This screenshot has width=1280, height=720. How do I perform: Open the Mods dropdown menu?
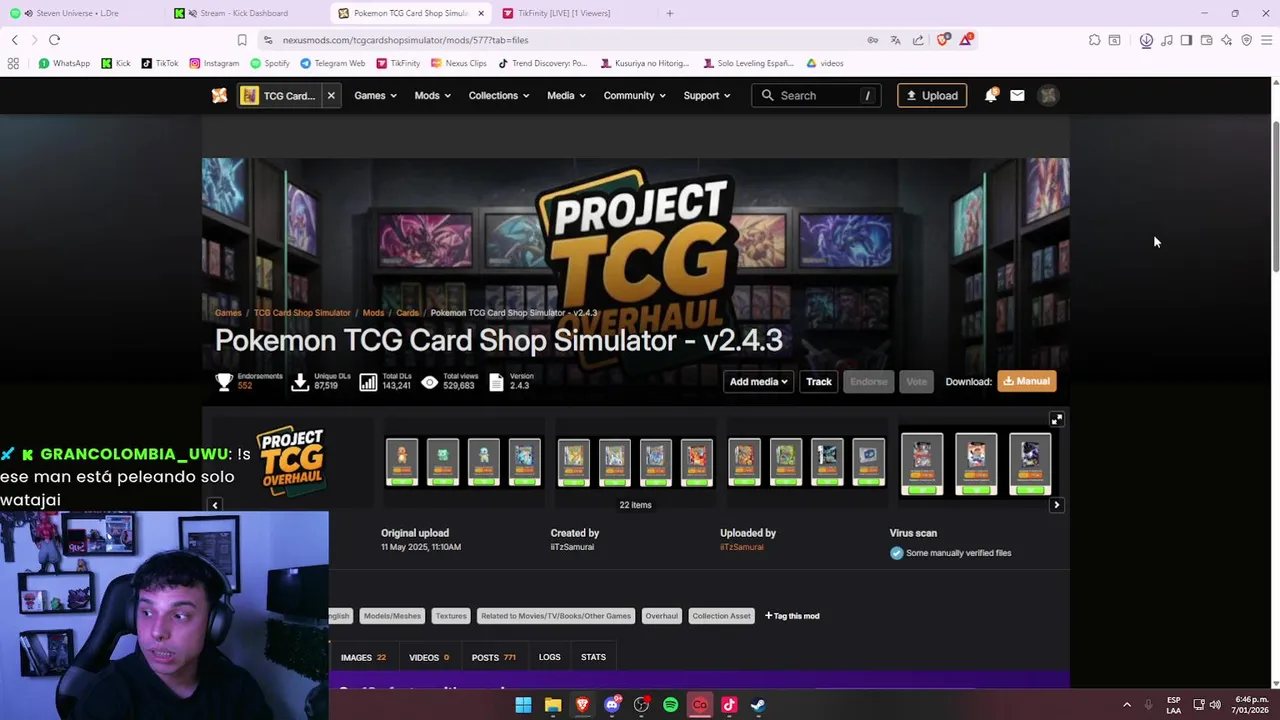tap(432, 96)
